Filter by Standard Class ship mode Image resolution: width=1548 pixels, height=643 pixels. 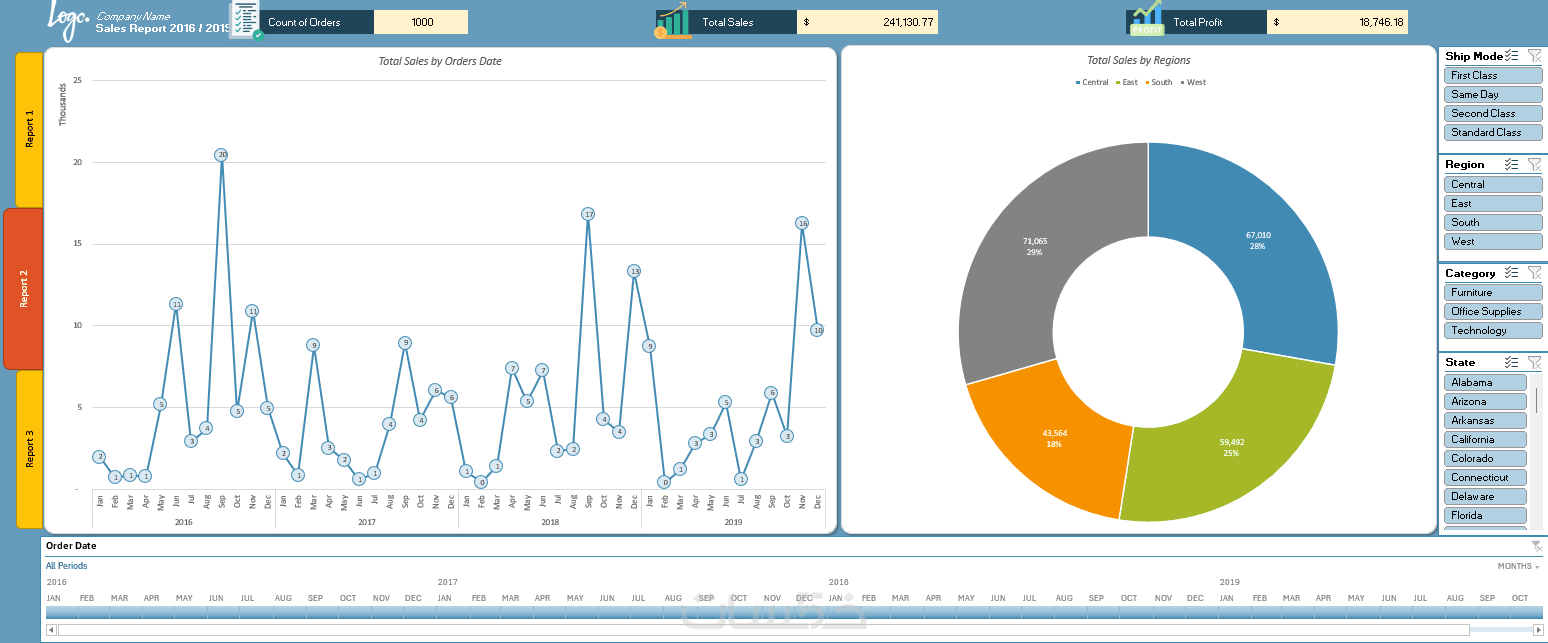pyautogui.click(x=1493, y=132)
